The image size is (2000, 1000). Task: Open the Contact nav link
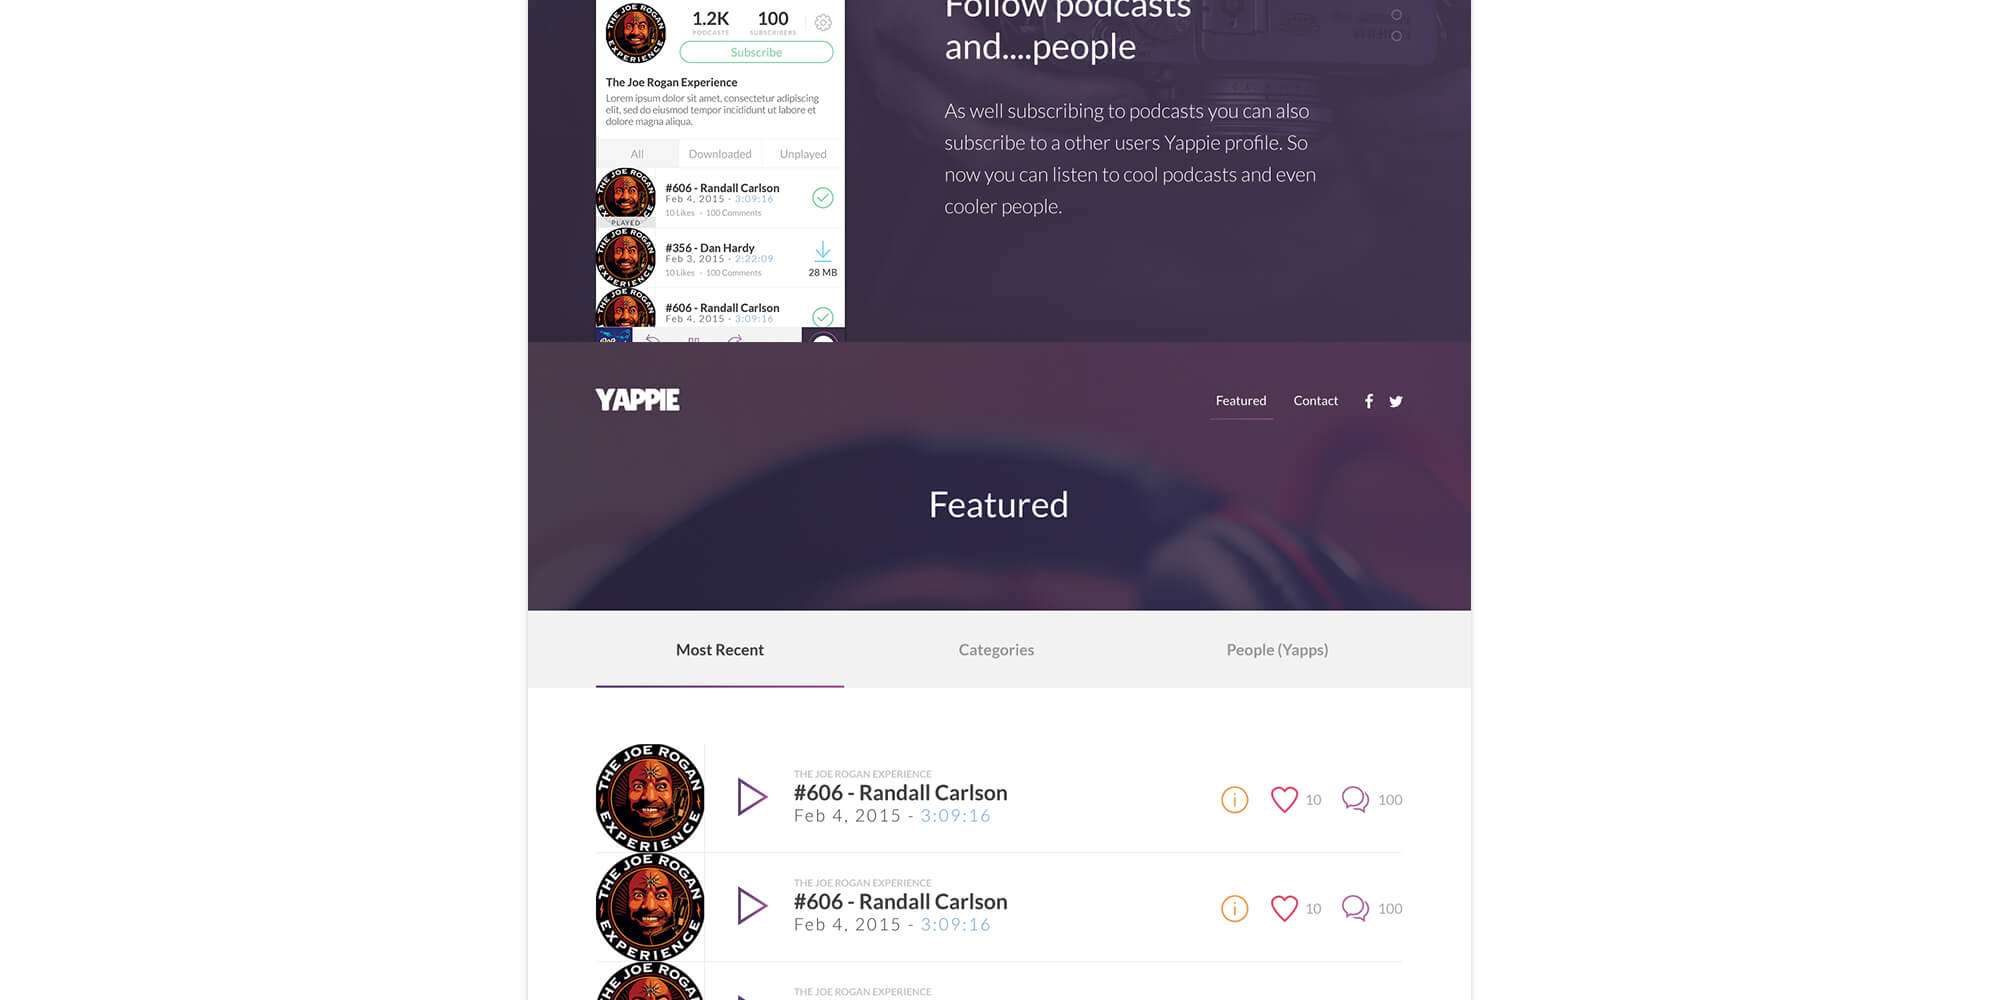pyautogui.click(x=1315, y=401)
